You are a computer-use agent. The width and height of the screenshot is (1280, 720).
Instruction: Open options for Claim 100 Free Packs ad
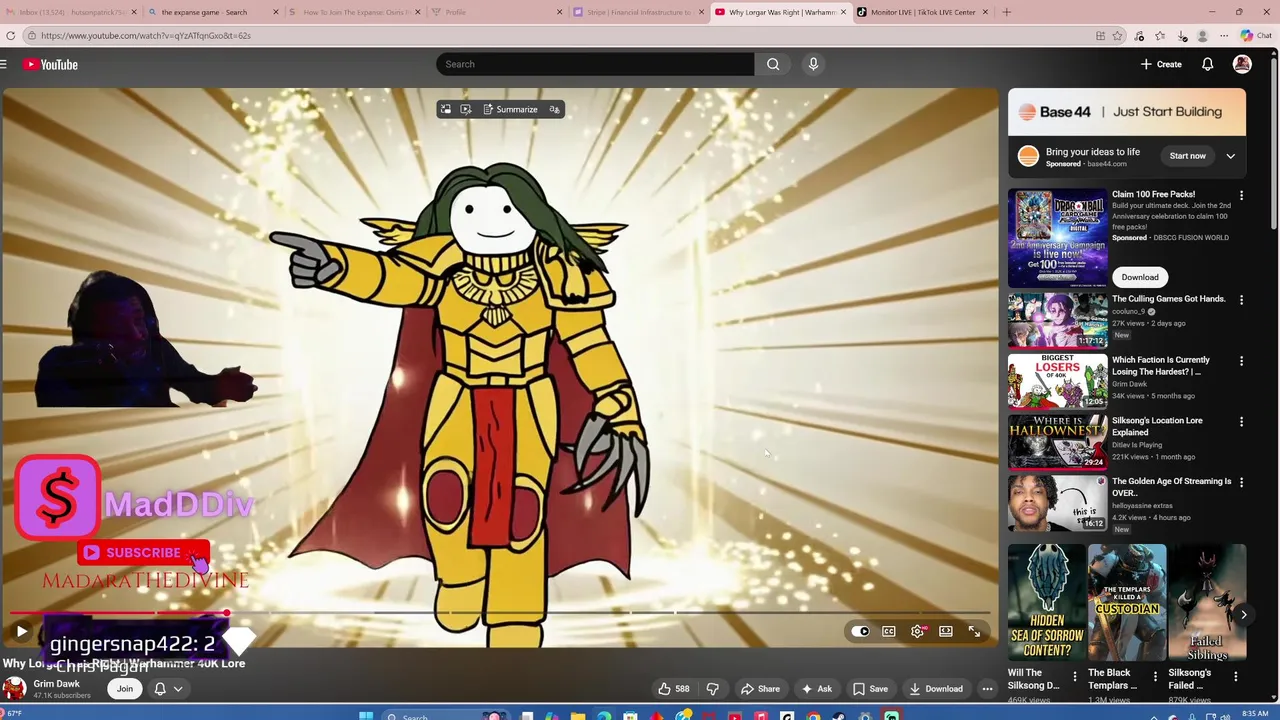tap(1241, 196)
